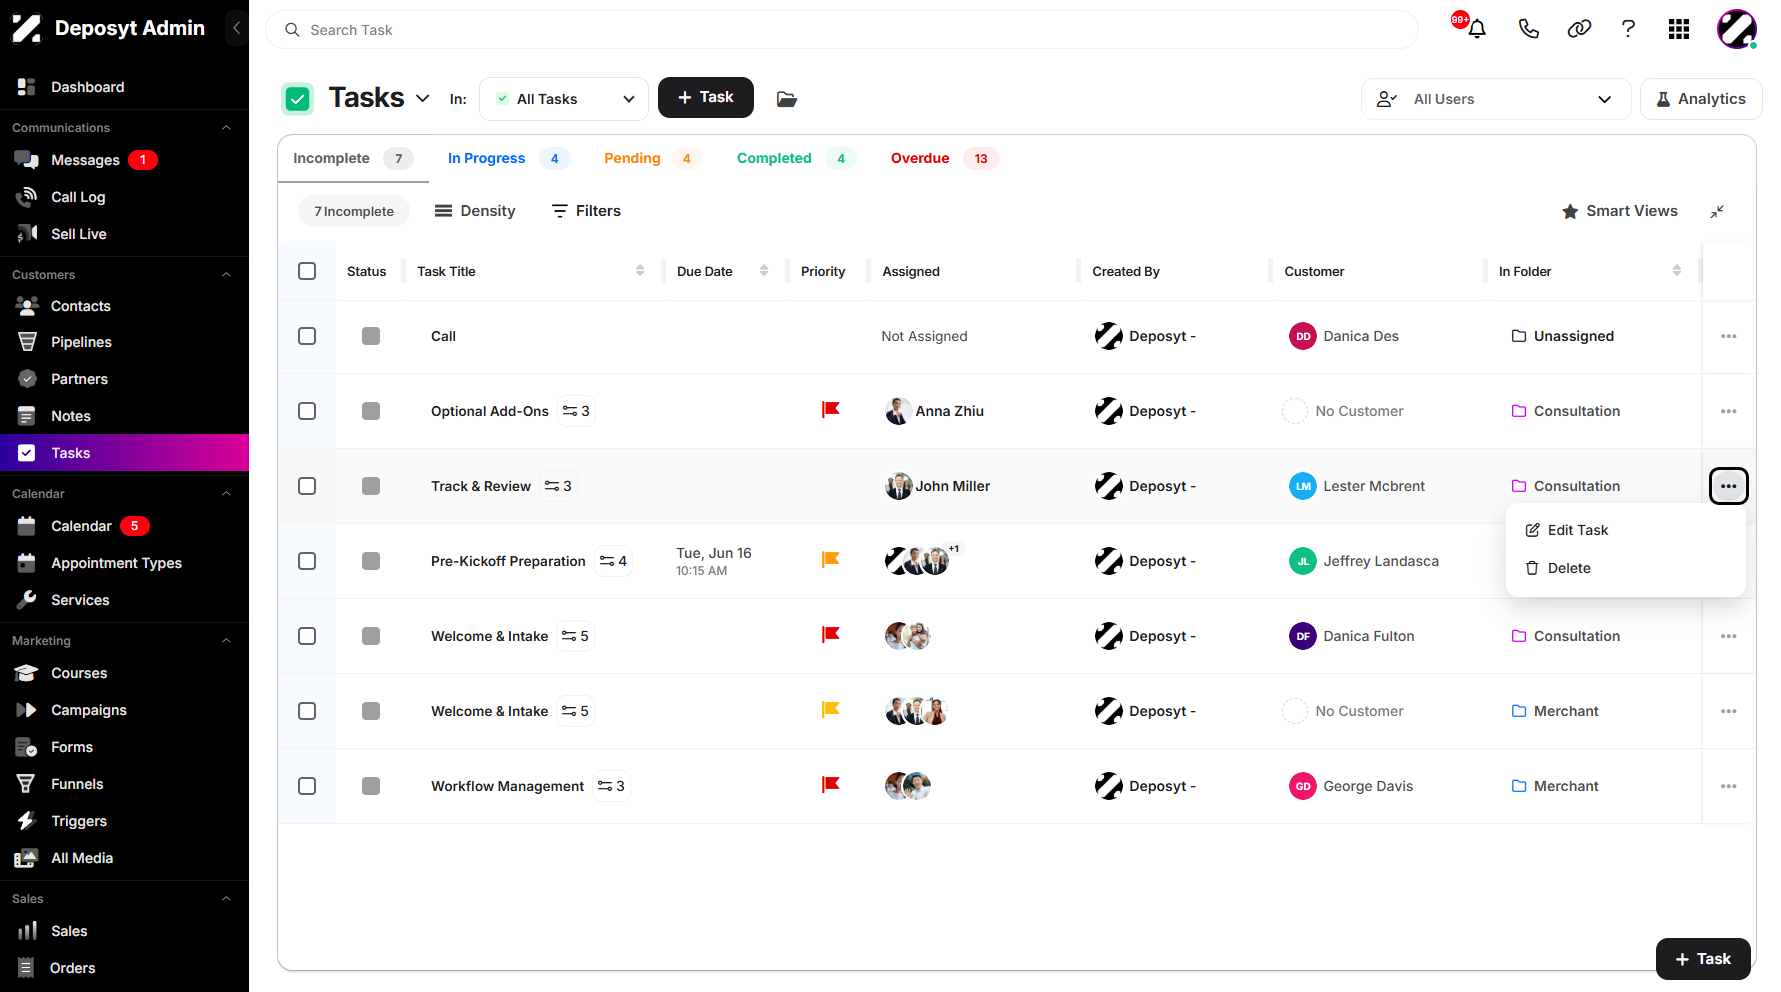
Task: Switch to Pending tab
Action: click(651, 158)
